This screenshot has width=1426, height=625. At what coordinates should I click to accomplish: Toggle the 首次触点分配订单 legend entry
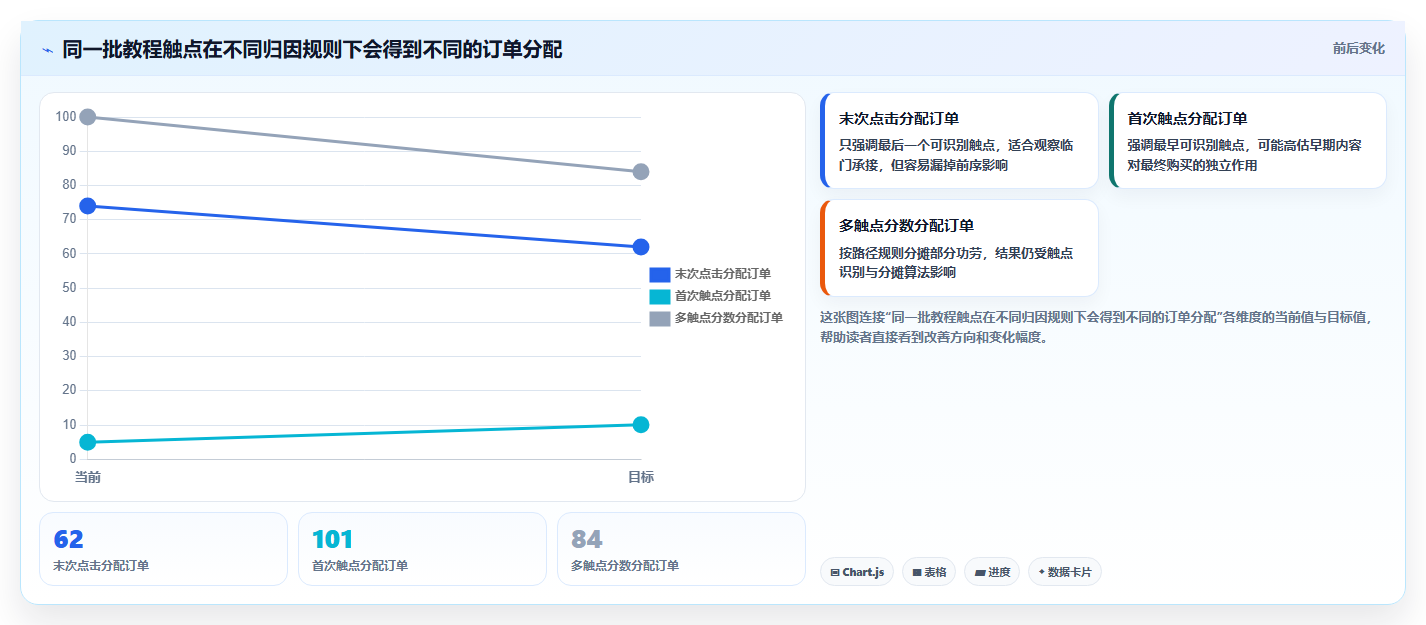(x=710, y=296)
